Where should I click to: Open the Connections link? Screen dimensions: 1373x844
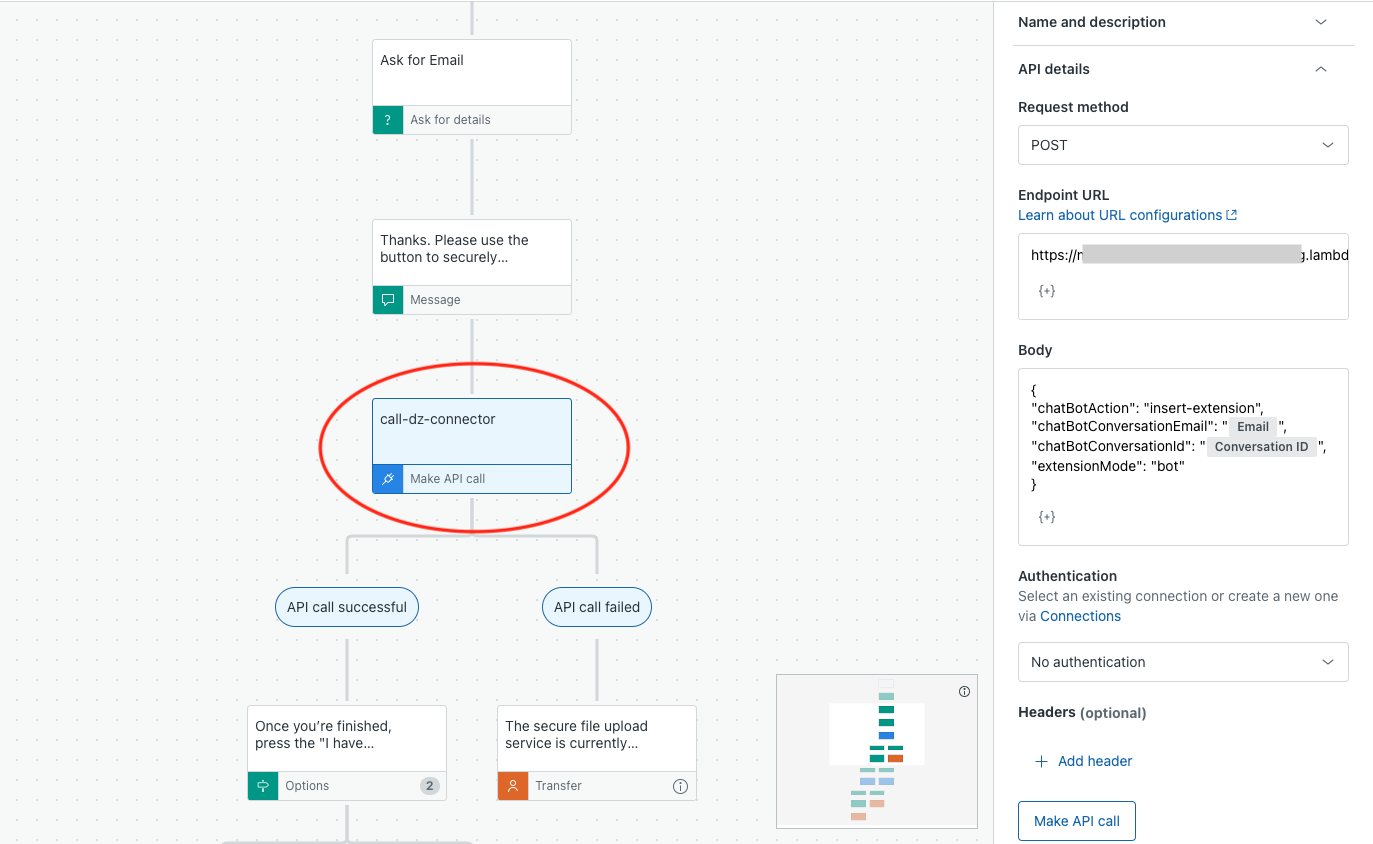click(x=1080, y=616)
